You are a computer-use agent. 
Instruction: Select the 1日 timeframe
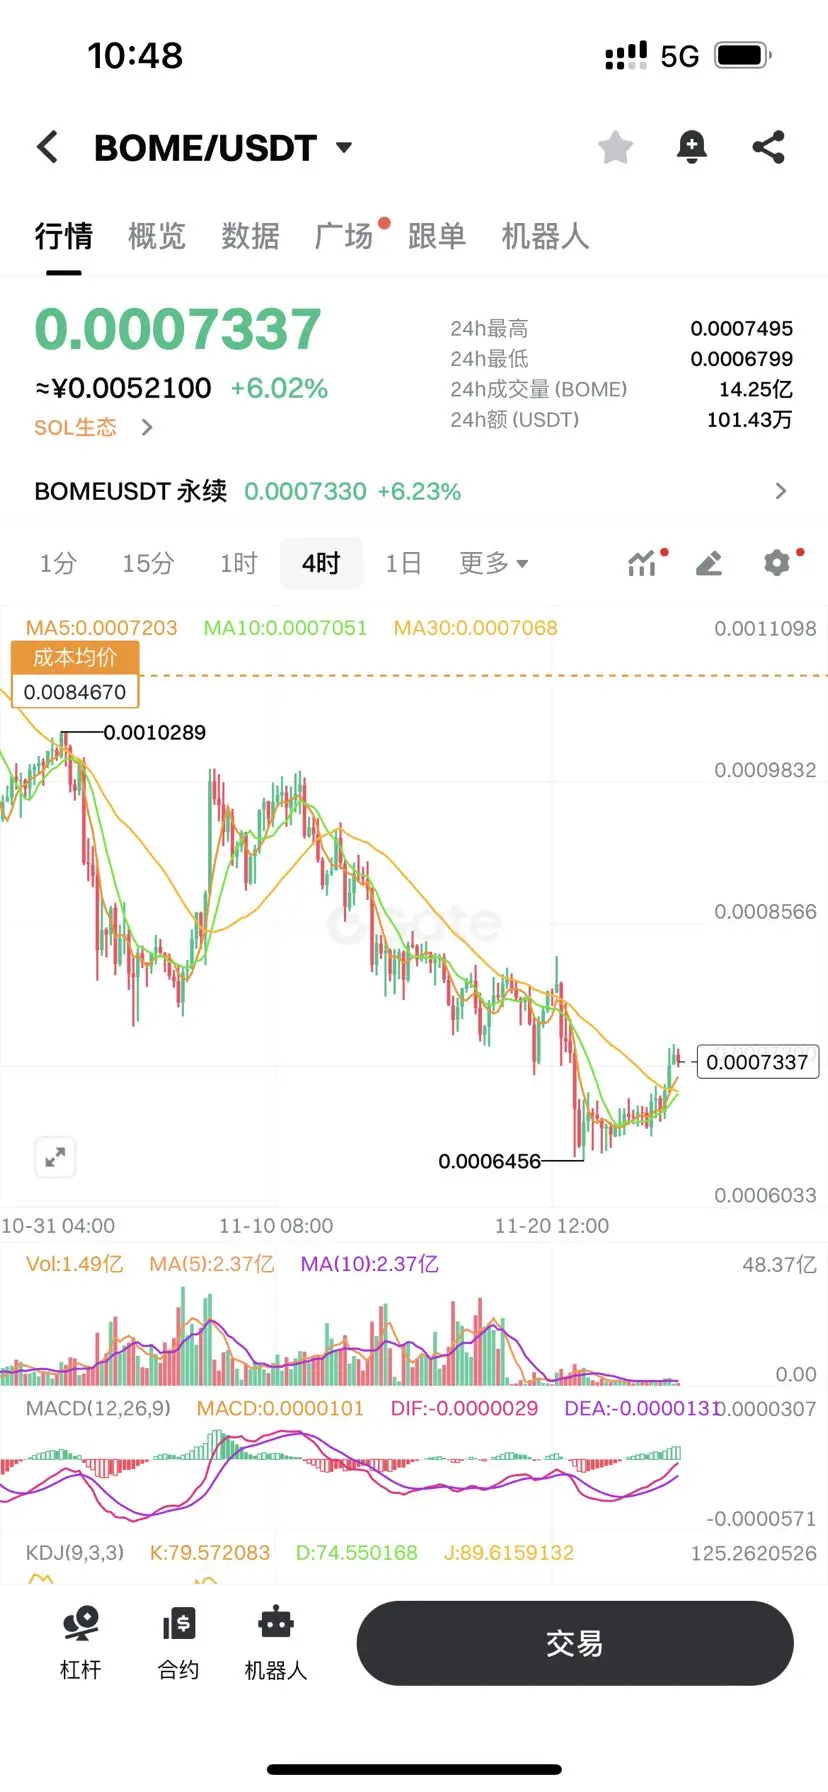(403, 563)
